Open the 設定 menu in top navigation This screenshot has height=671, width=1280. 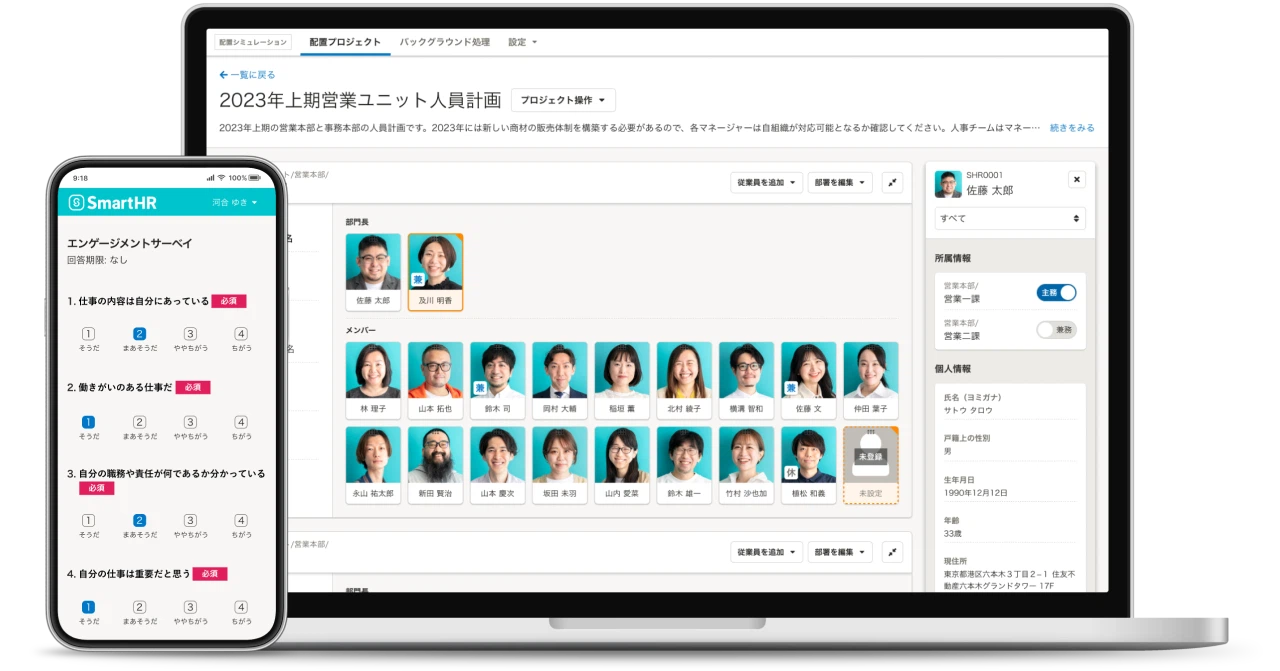click(x=522, y=42)
